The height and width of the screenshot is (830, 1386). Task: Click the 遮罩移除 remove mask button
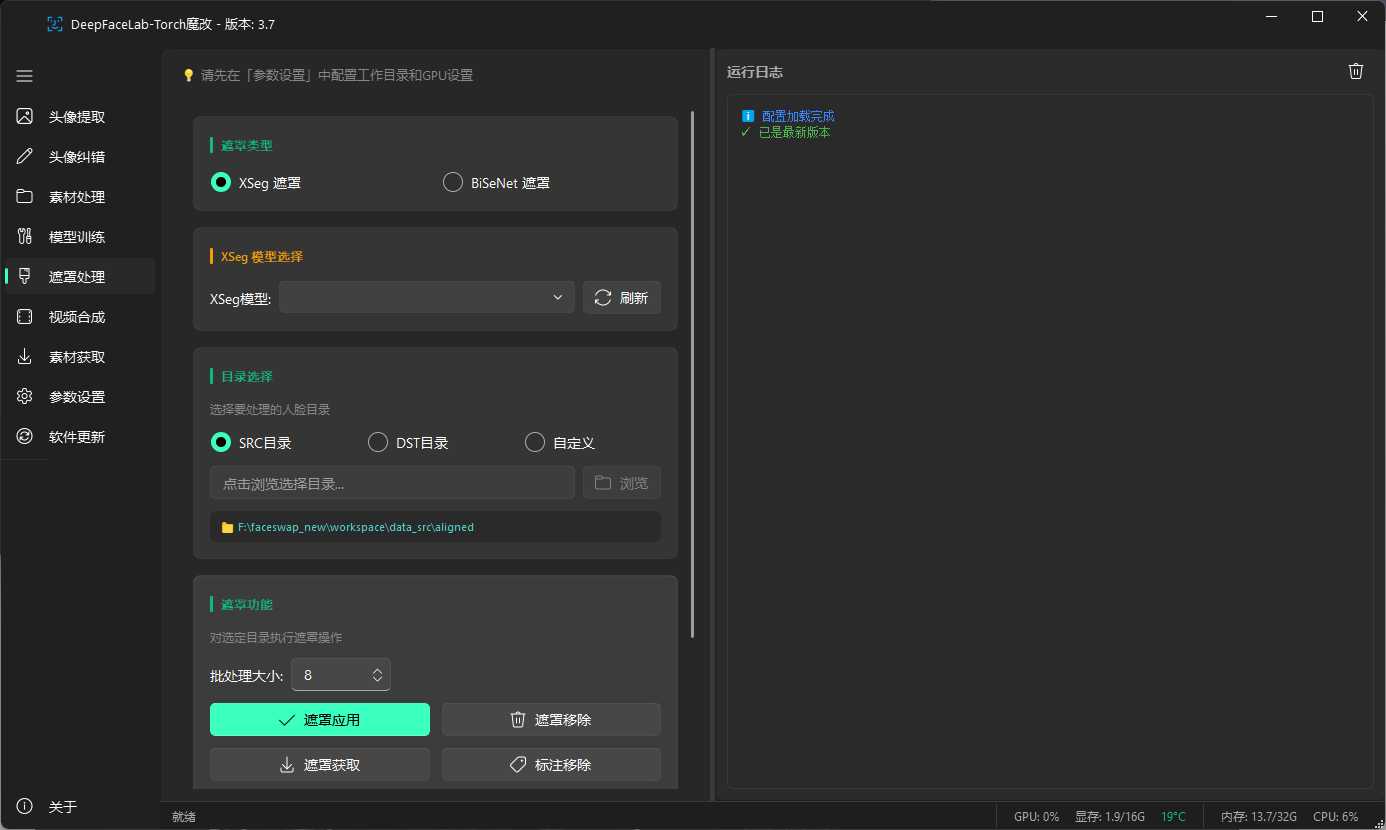click(551, 720)
